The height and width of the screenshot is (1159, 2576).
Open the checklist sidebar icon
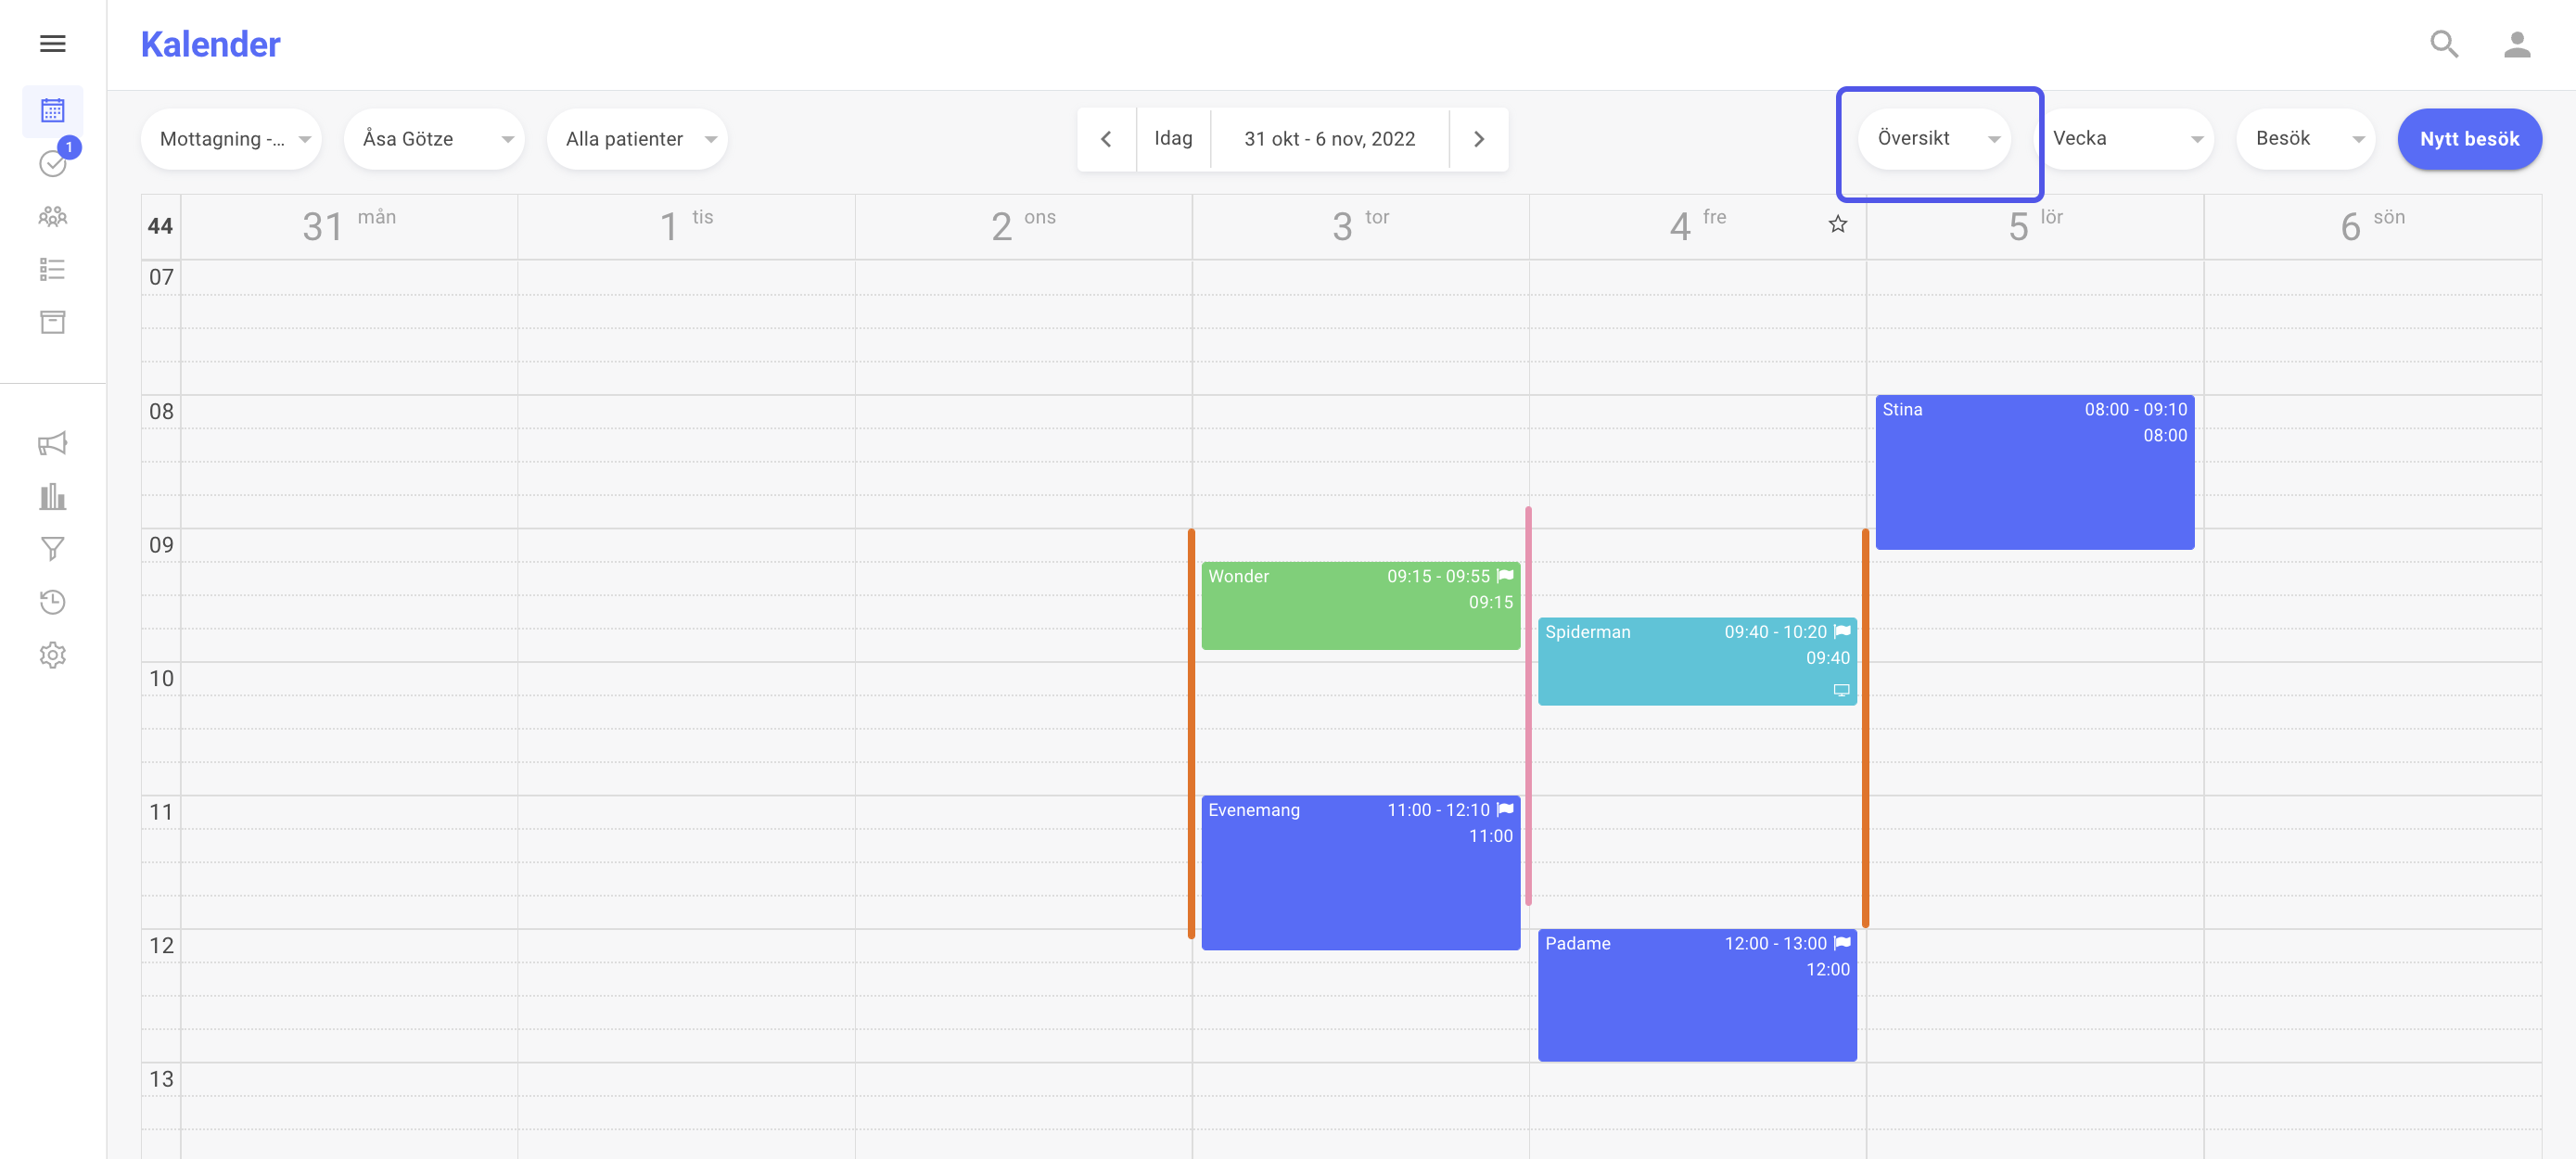(x=52, y=269)
